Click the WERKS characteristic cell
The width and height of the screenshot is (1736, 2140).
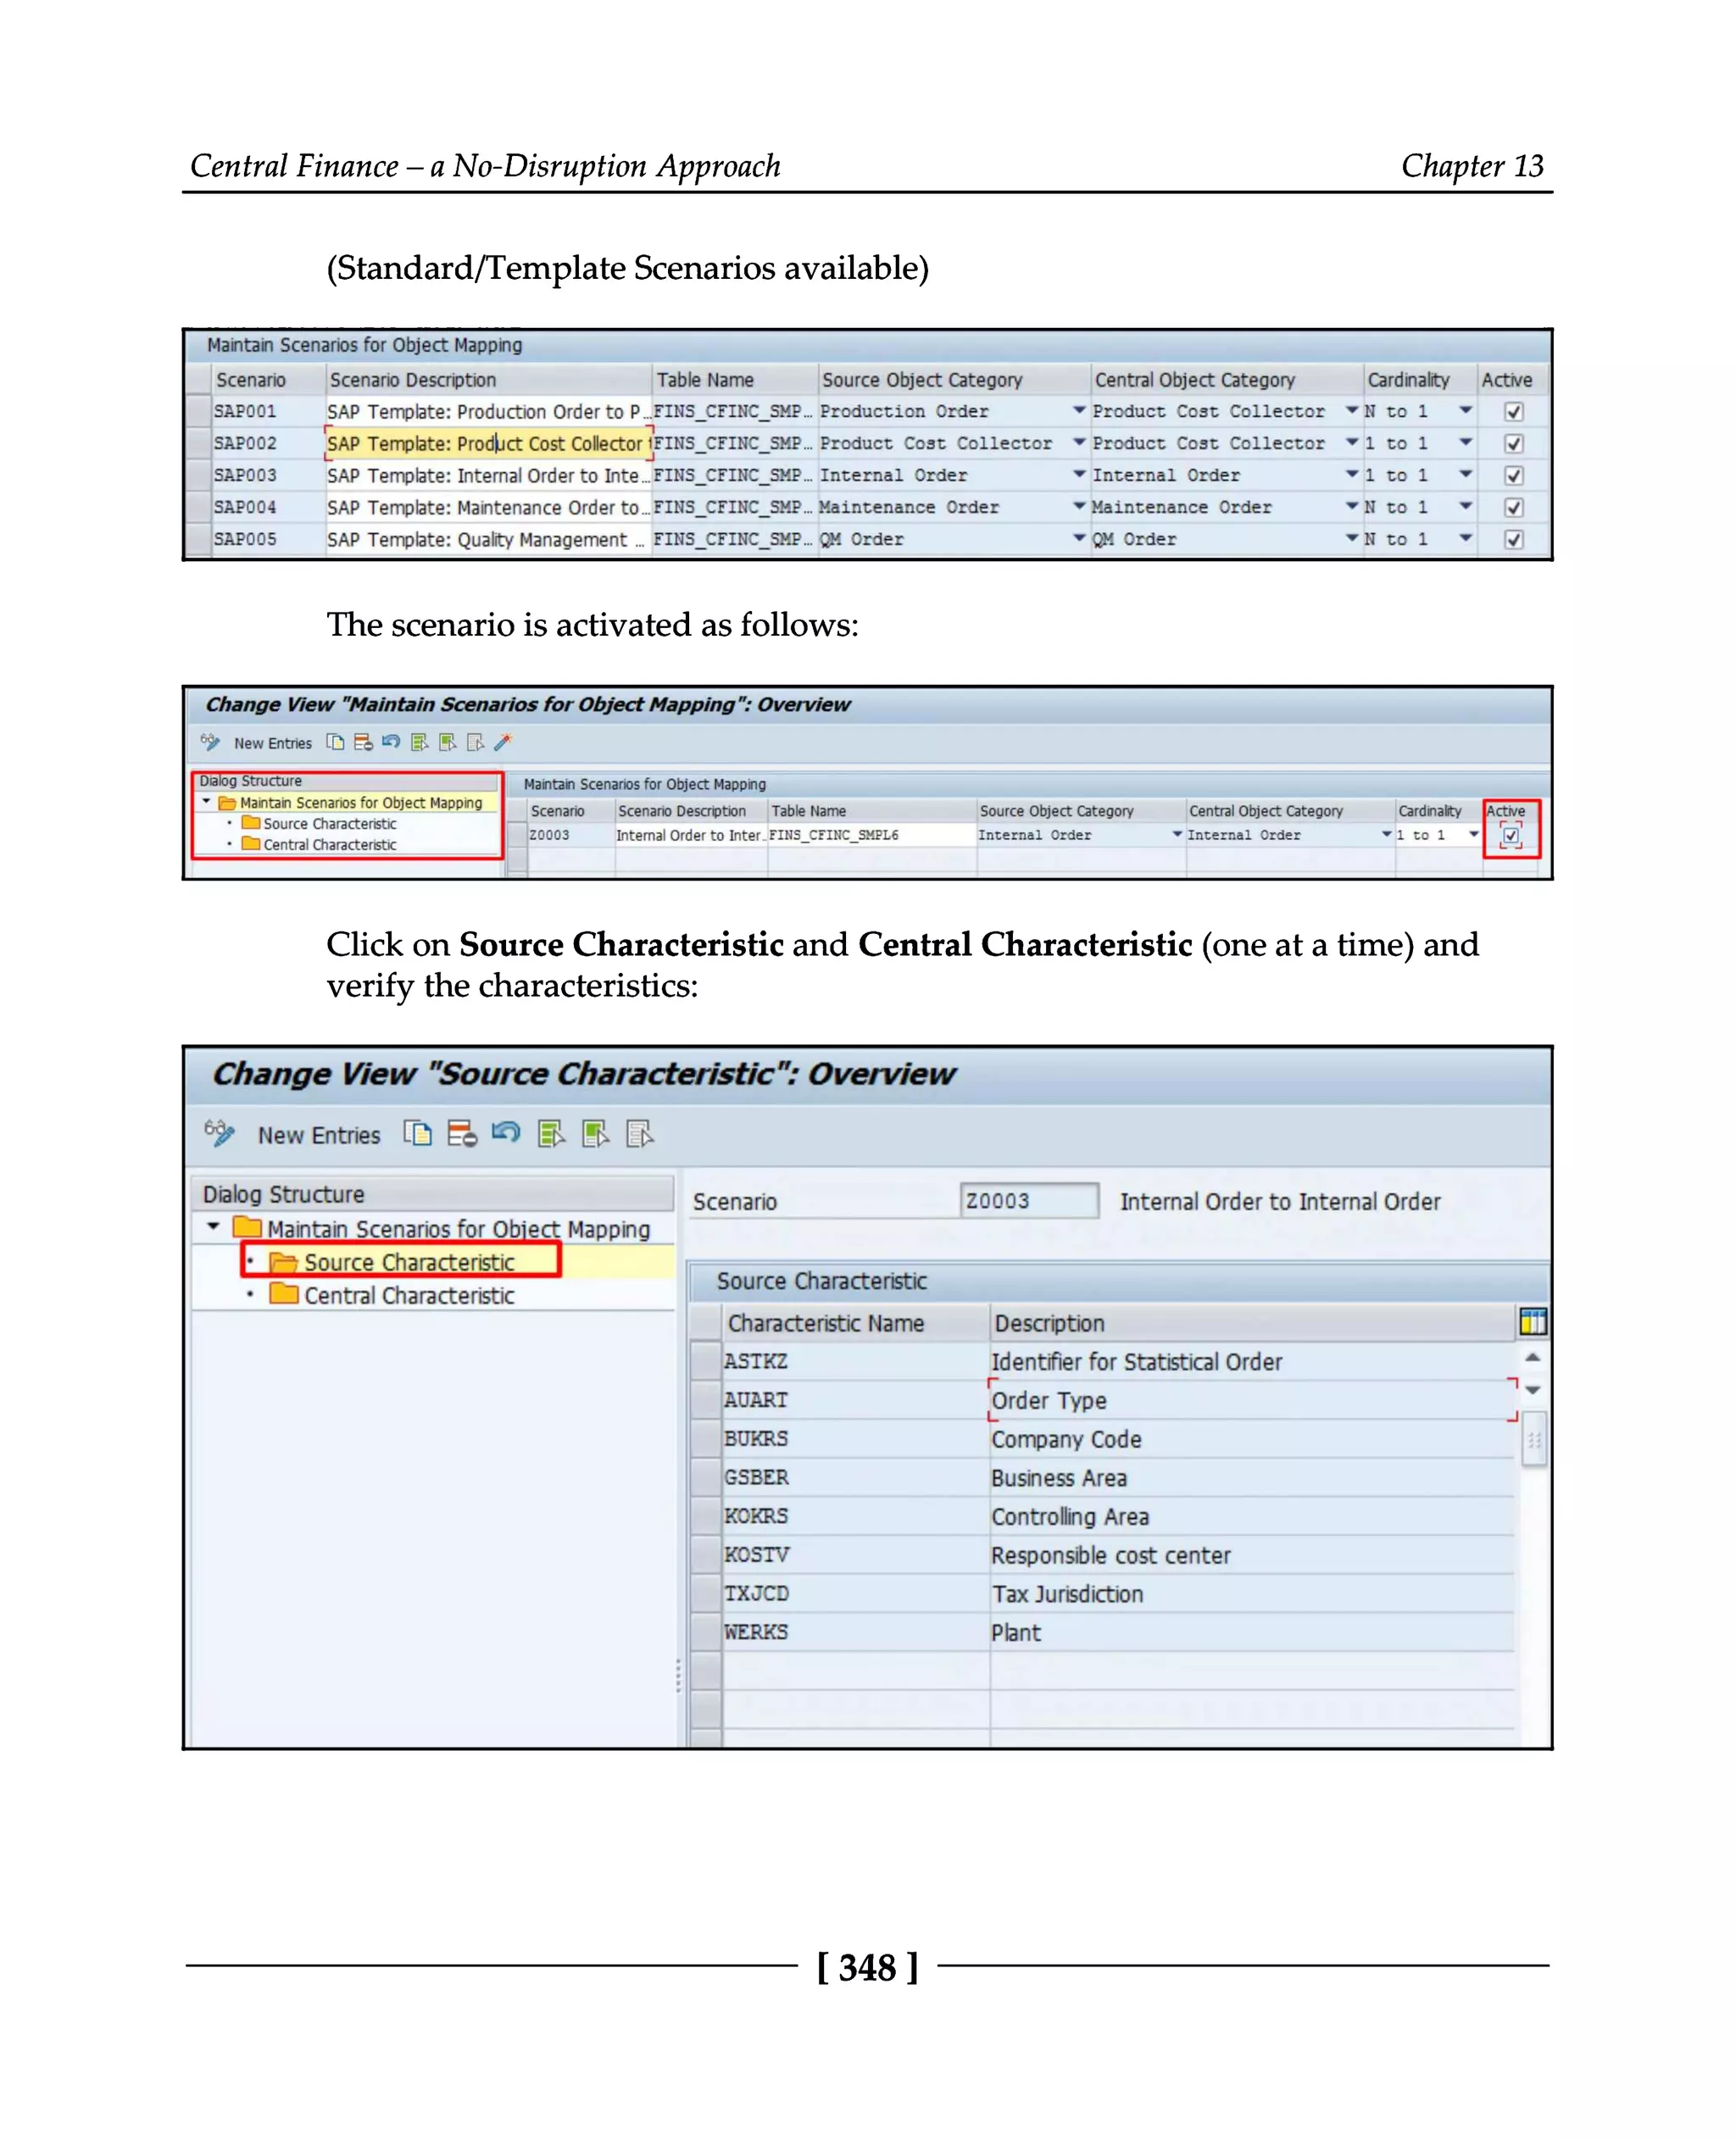[856, 1632]
